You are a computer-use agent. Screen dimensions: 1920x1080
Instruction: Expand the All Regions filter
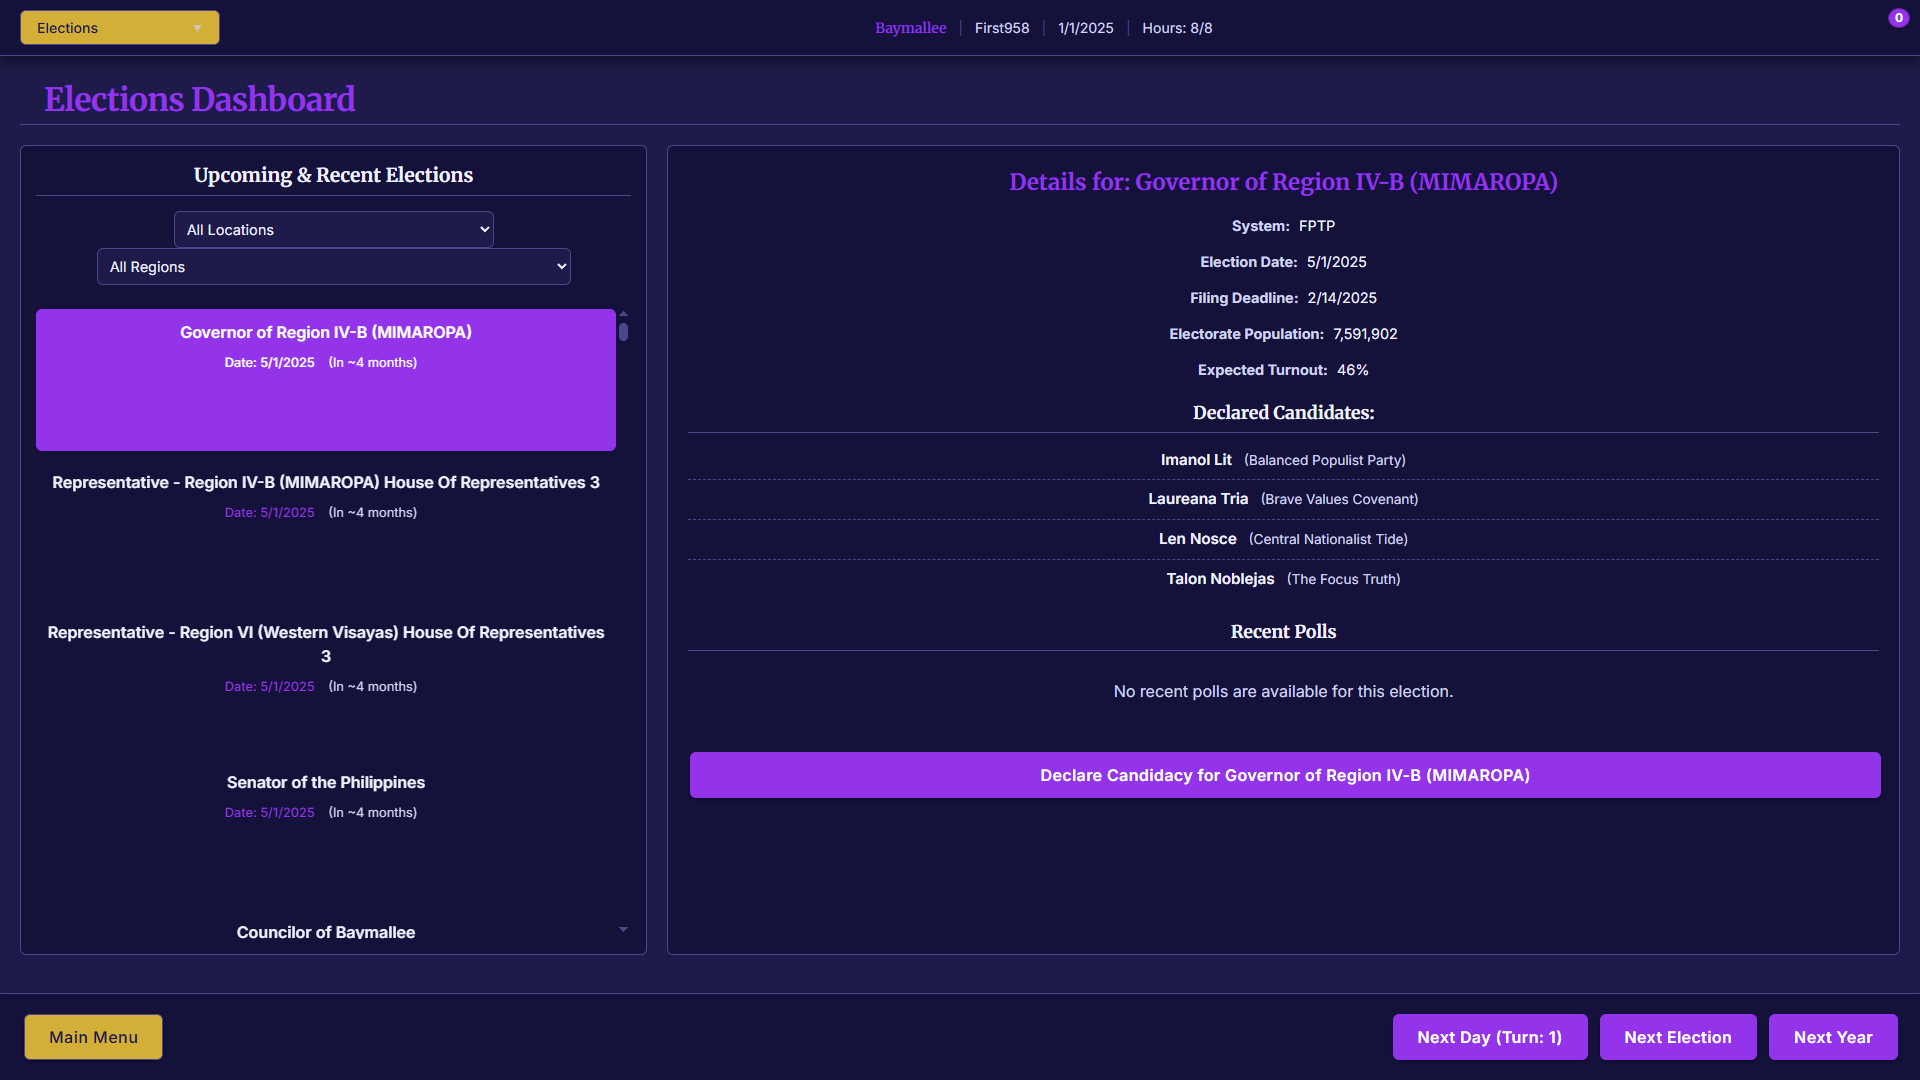[x=333, y=267]
